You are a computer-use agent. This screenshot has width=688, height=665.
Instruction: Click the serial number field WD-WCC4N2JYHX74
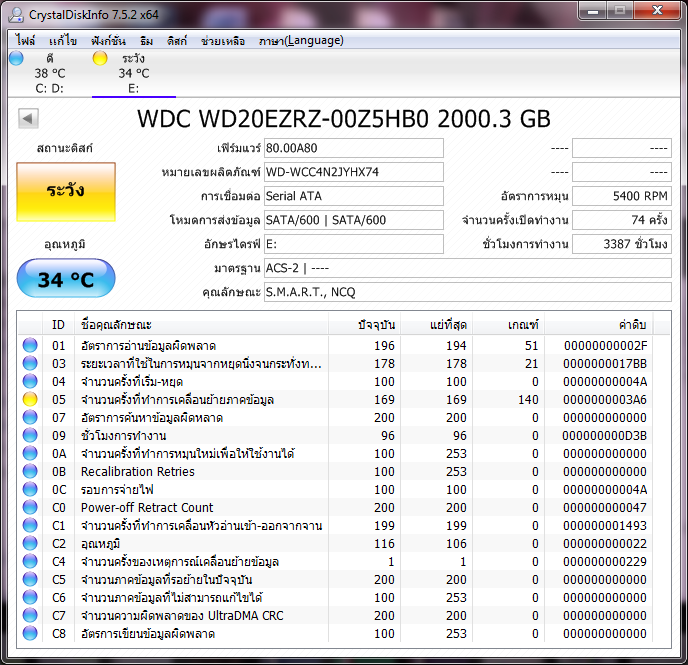coord(354,172)
